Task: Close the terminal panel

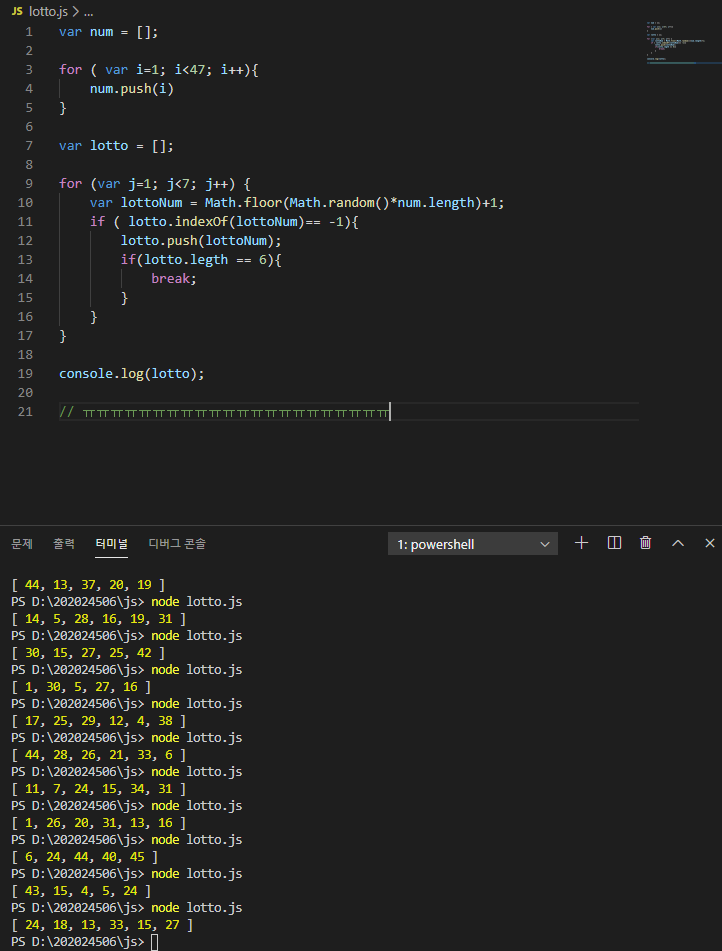Action: pyautogui.click(x=710, y=543)
